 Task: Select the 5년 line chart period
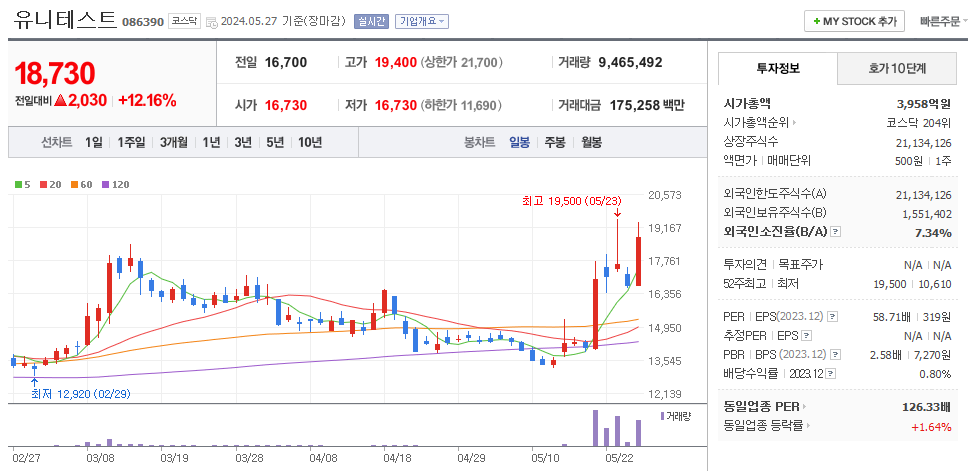tap(274, 142)
